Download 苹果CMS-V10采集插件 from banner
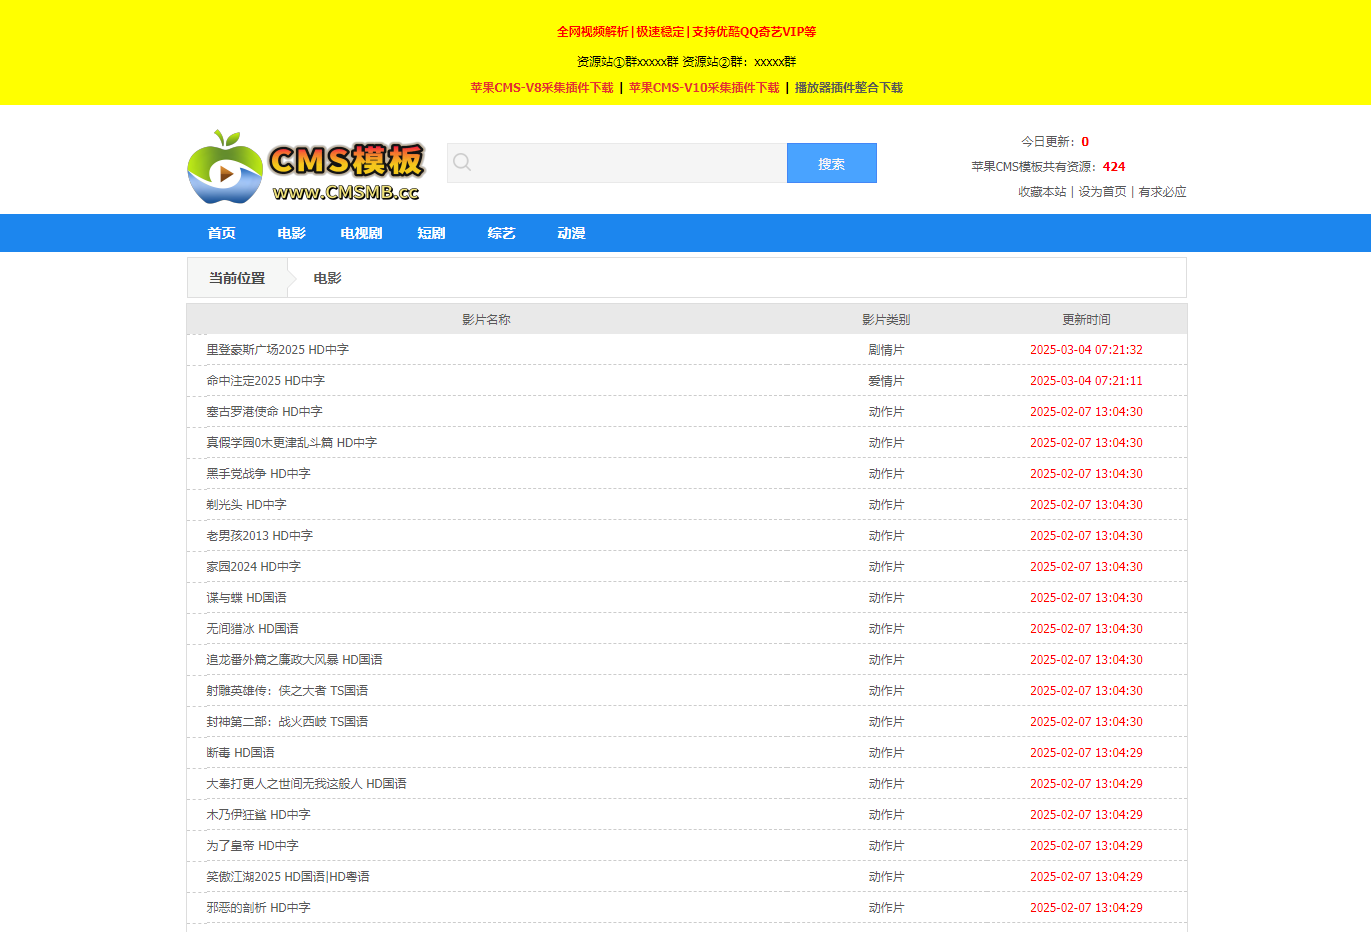This screenshot has width=1371, height=932. coord(704,88)
